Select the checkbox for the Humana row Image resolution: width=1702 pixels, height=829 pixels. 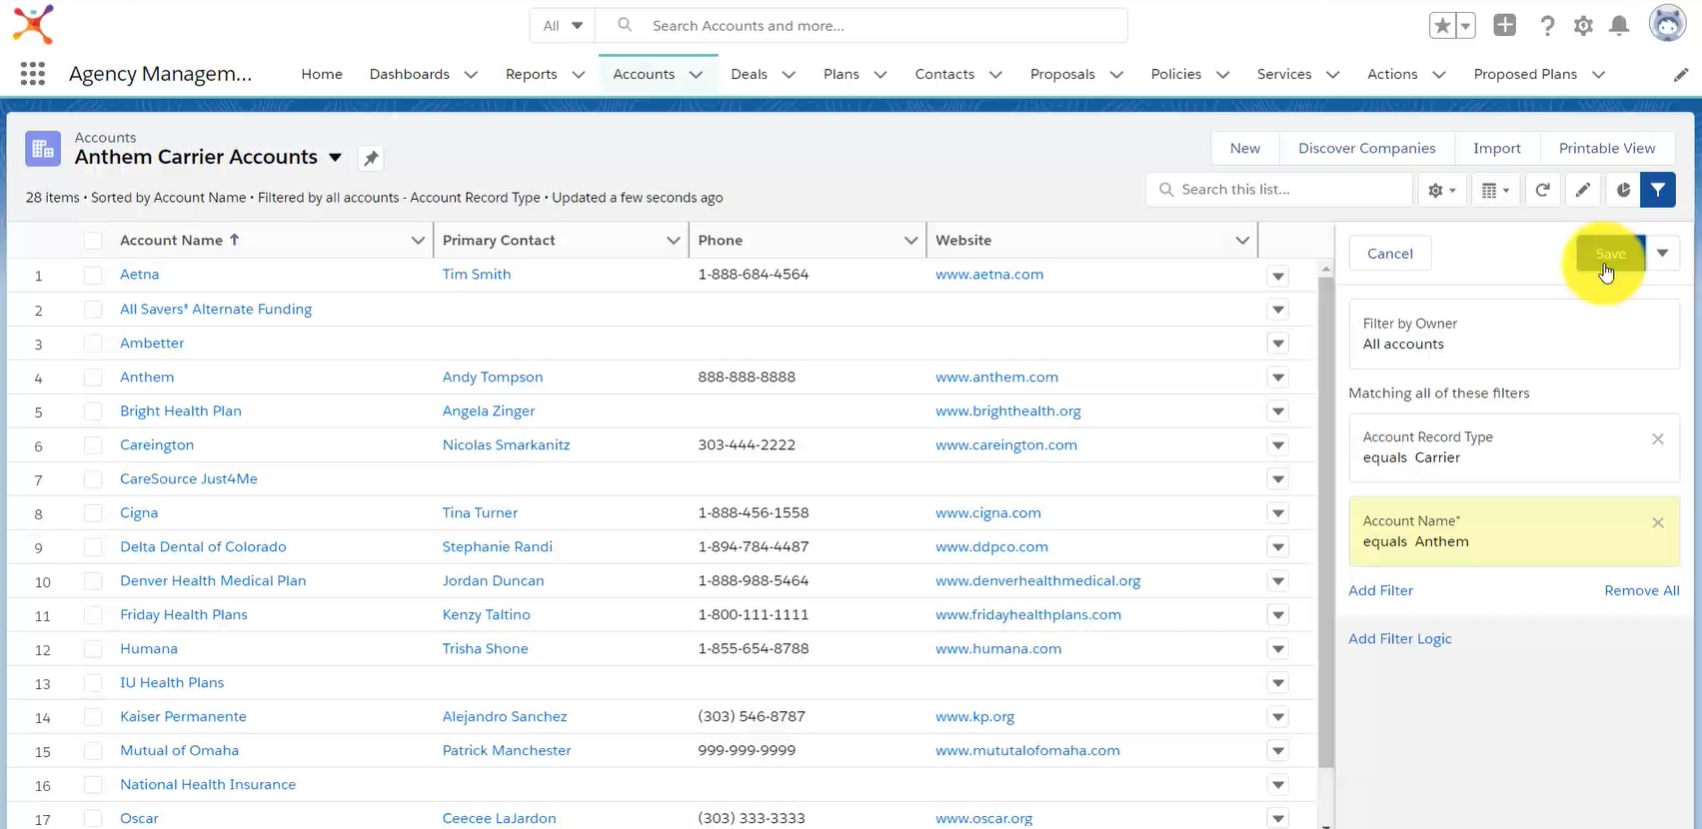[x=93, y=649]
